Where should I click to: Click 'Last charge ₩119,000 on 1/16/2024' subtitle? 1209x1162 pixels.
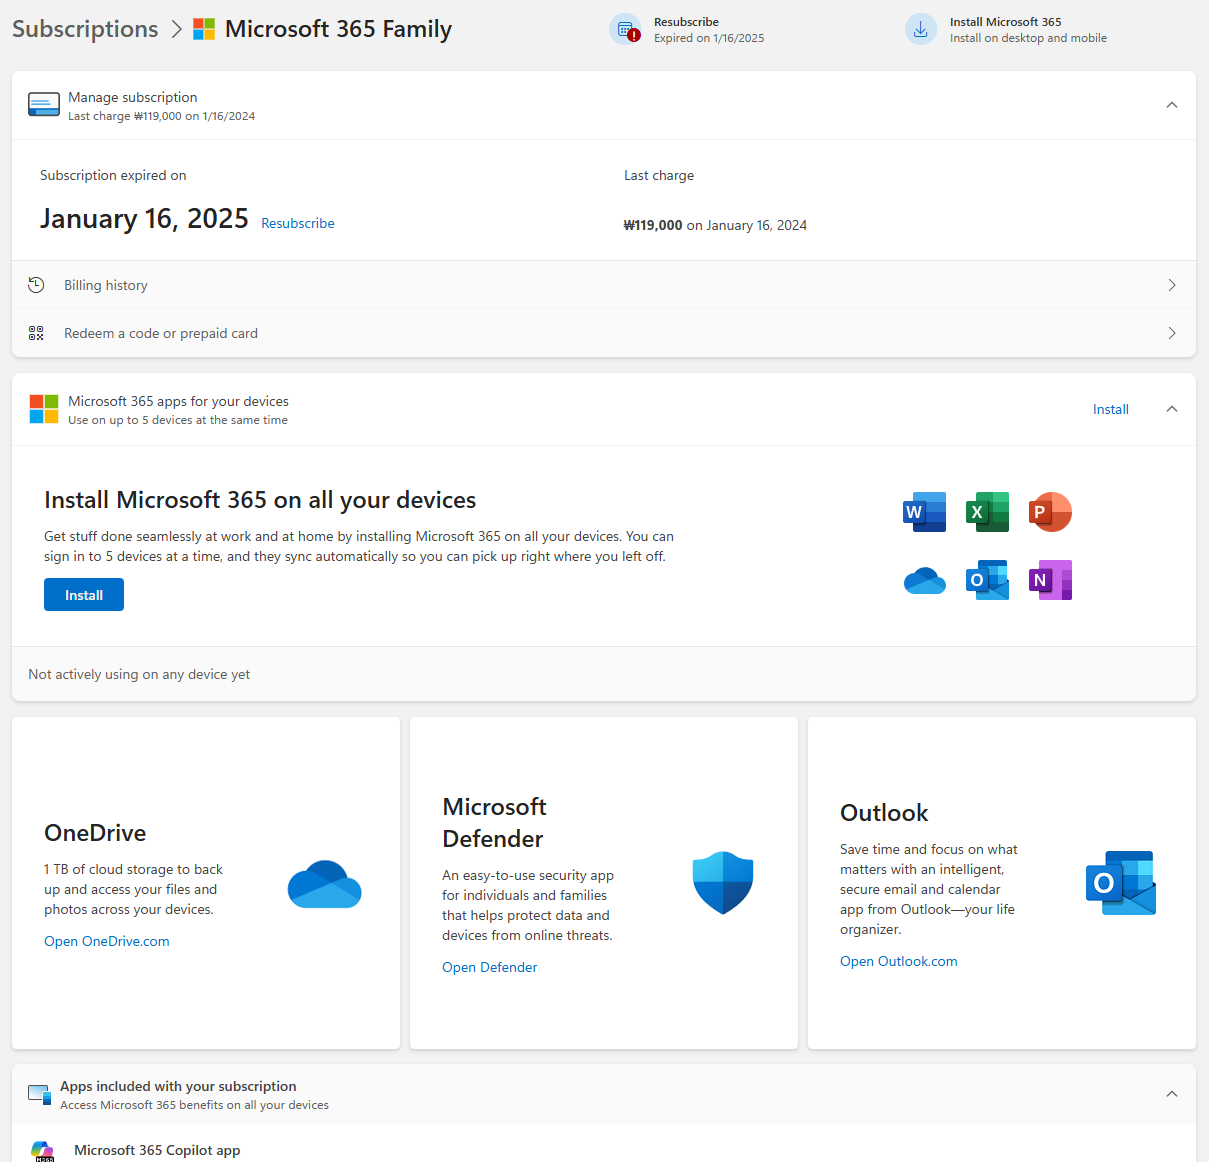[x=162, y=116]
